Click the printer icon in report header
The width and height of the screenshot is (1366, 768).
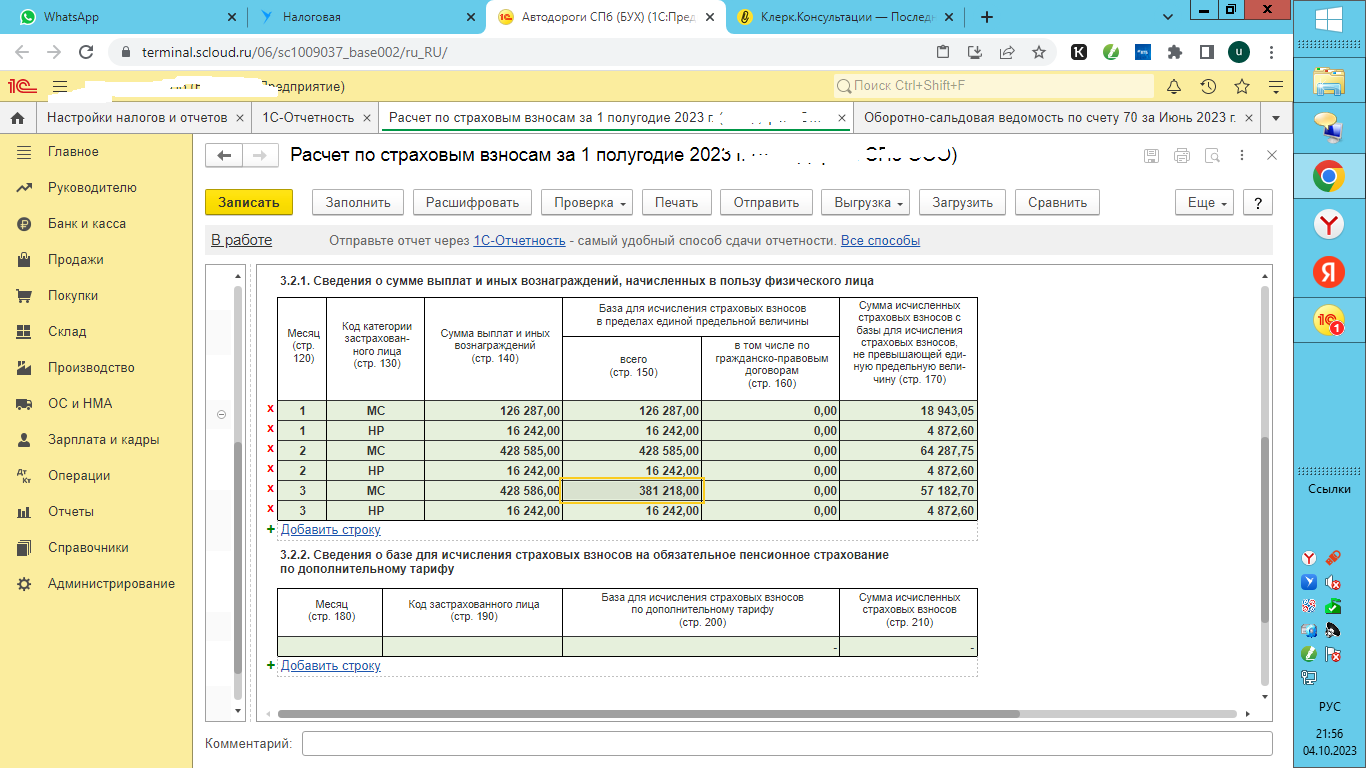tap(1182, 156)
